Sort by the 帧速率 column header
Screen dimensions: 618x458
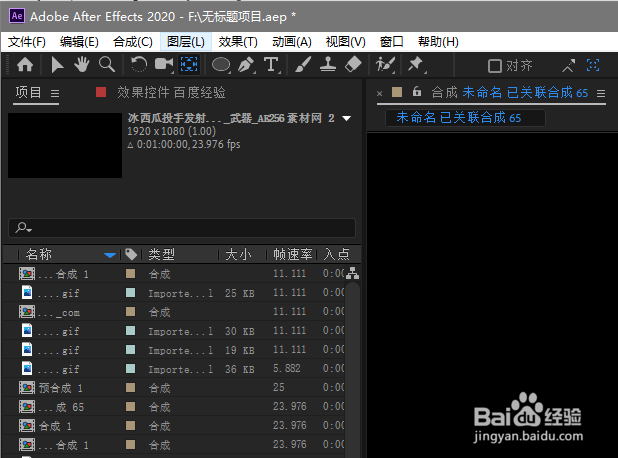(292, 254)
